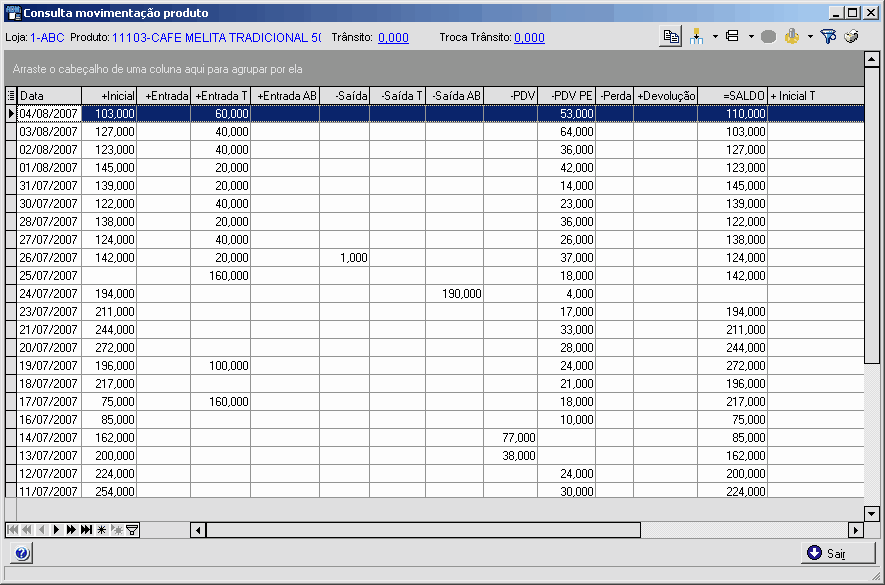Click the previous page navigator button
The image size is (885, 585).
[x=27, y=530]
